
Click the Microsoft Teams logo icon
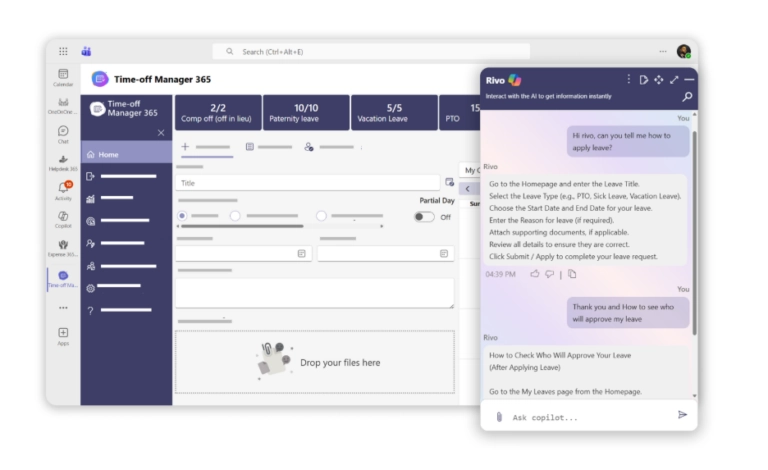coord(86,51)
